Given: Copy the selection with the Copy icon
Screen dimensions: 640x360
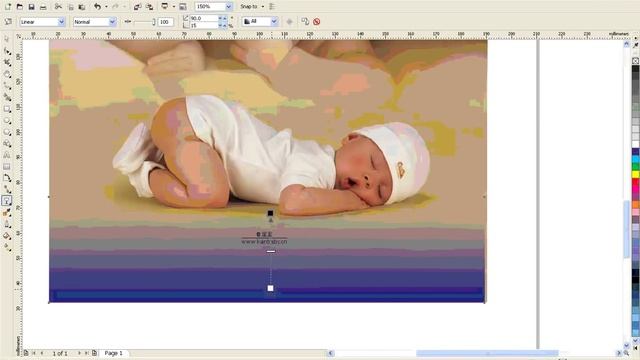Looking at the screenshot, I should coord(70,7).
